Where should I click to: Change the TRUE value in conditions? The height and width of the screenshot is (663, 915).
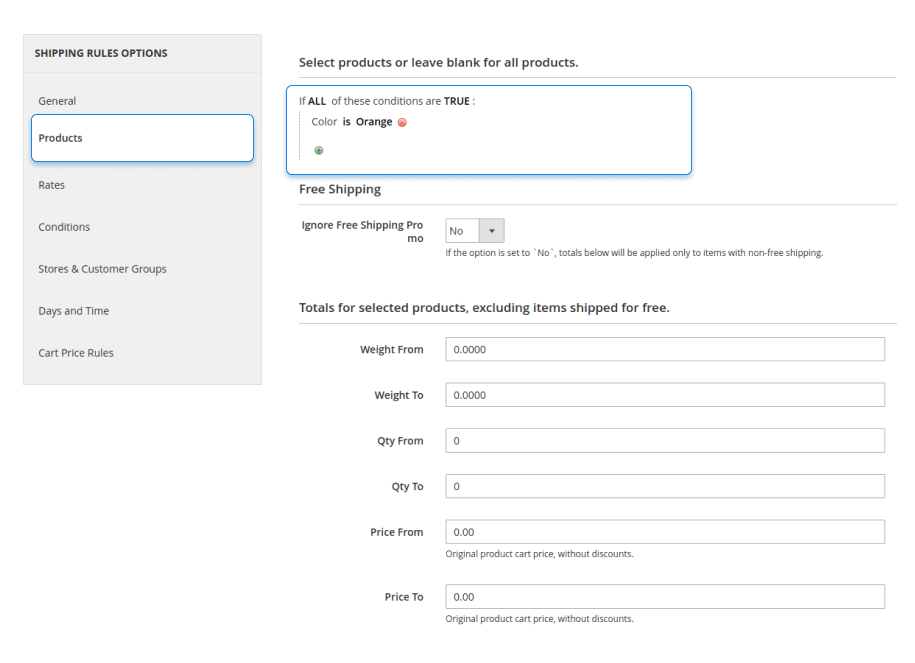pos(456,101)
